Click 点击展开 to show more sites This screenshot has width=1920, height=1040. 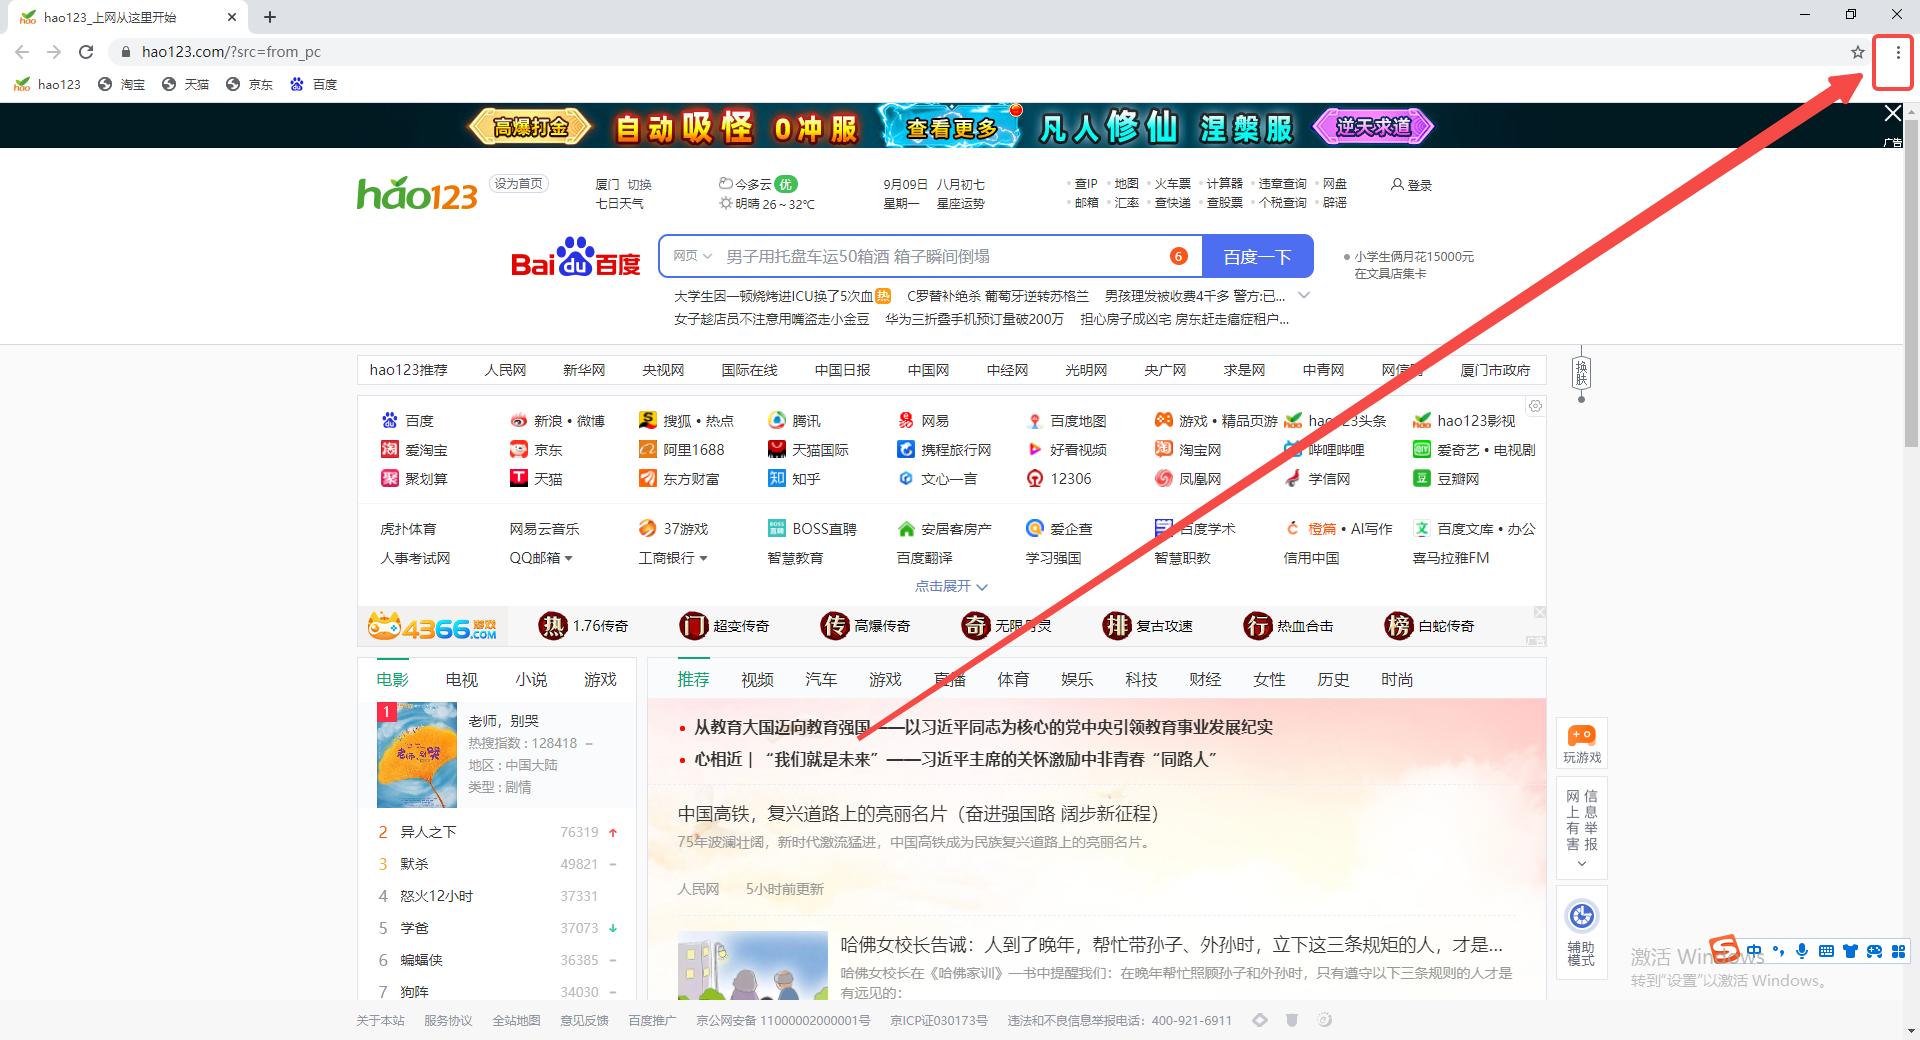[948, 586]
